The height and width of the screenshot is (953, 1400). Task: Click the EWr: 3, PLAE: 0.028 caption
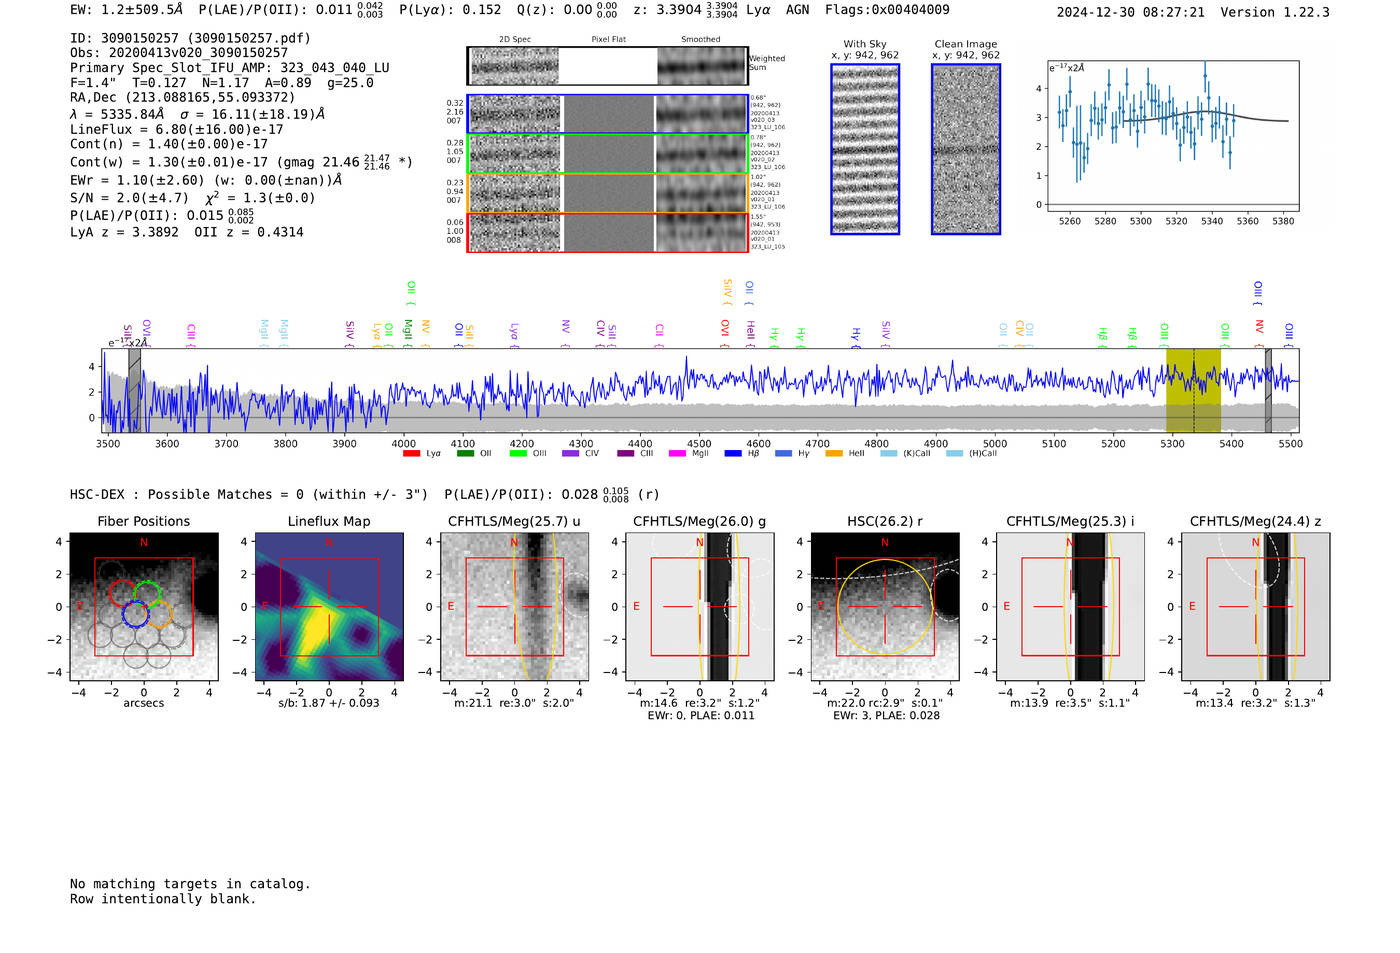click(886, 715)
